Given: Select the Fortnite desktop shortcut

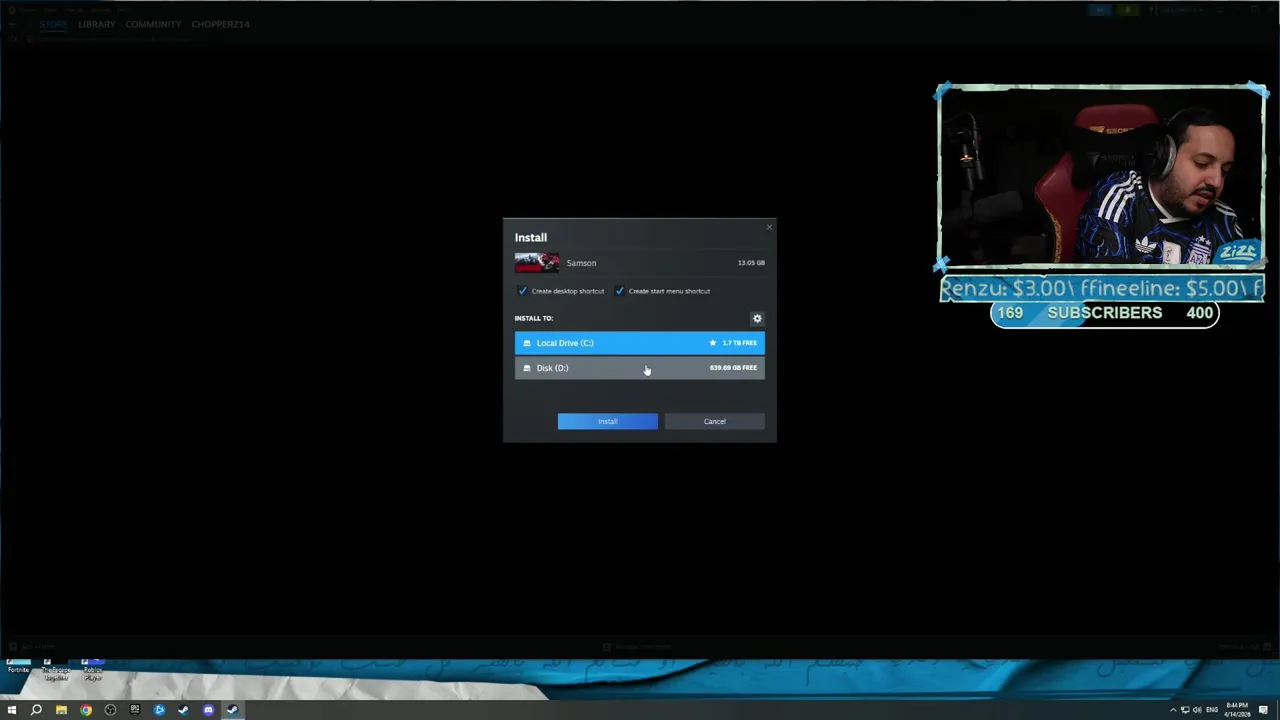Looking at the screenshot, I should (x=18, y=666).
